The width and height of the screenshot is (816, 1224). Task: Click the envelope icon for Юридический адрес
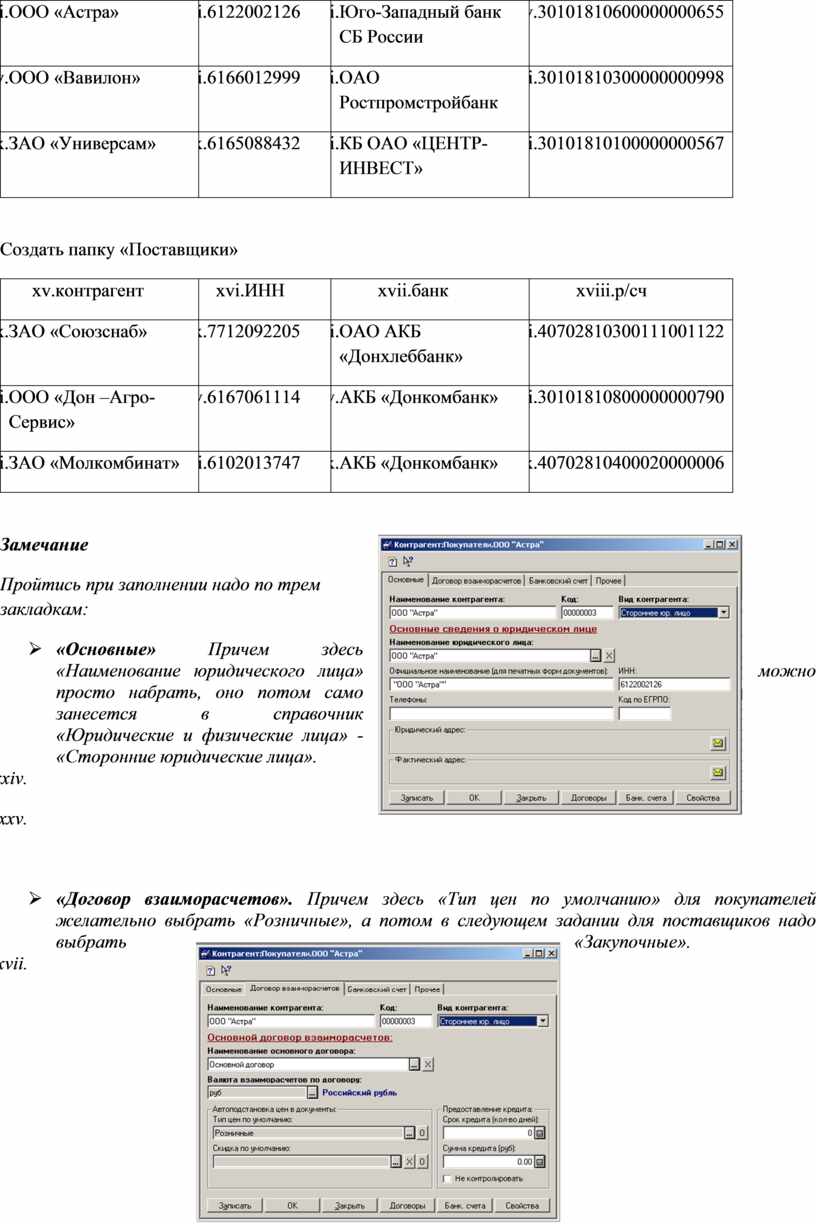tap(718, 743)
